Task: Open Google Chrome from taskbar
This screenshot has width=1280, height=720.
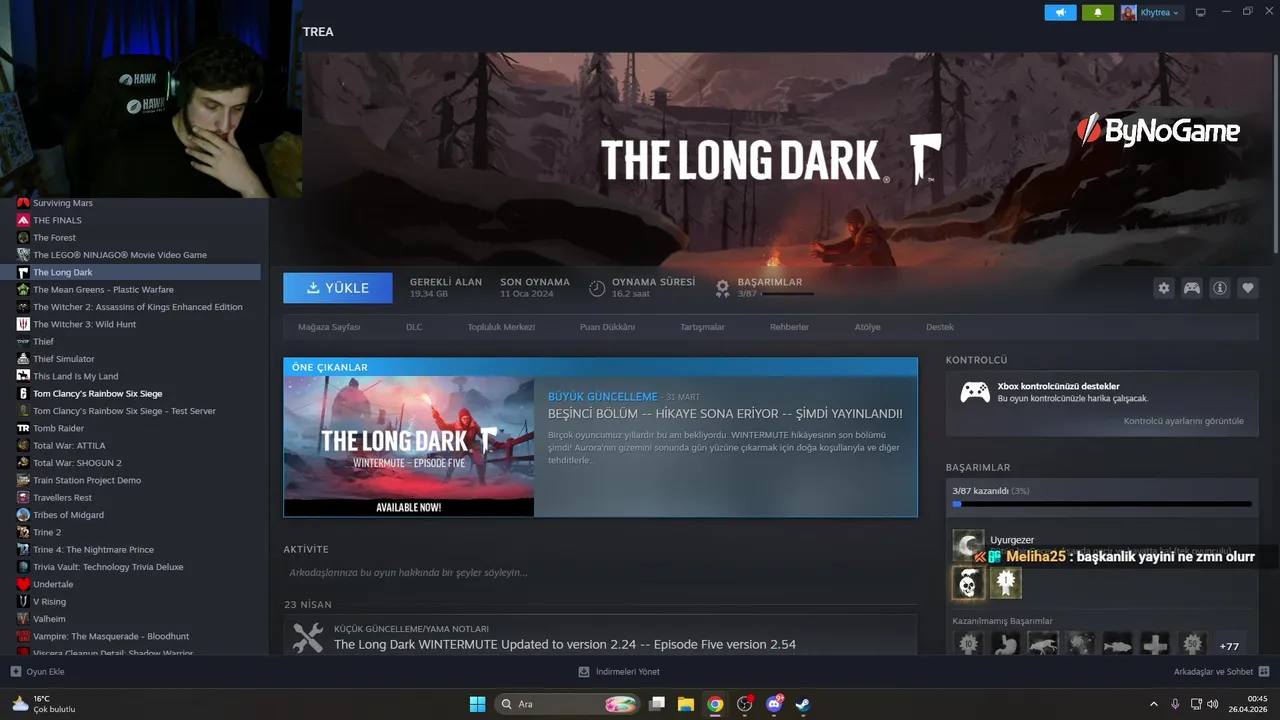Action: (715, 704)
